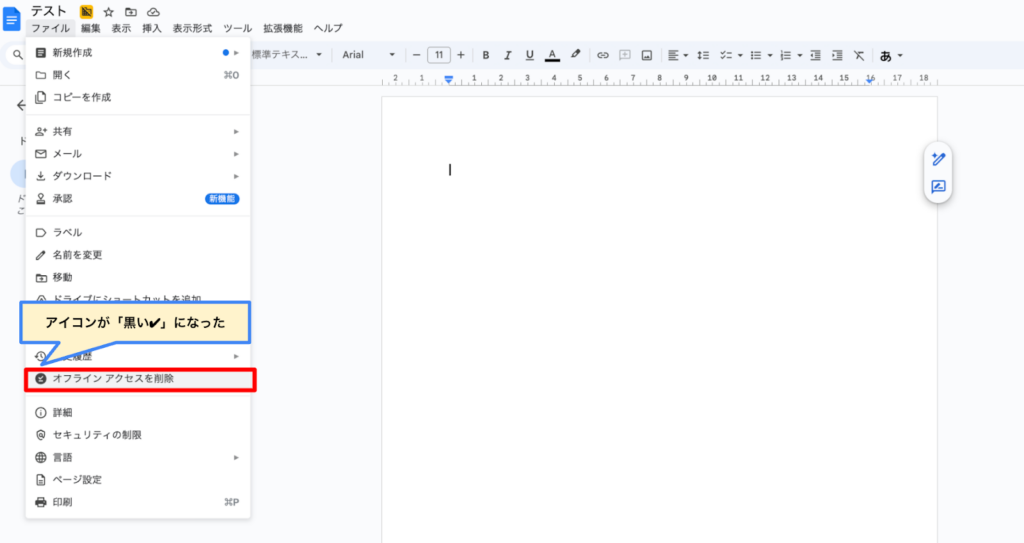
Task: Star the document with the star icon
Action: tap(109, 12)
